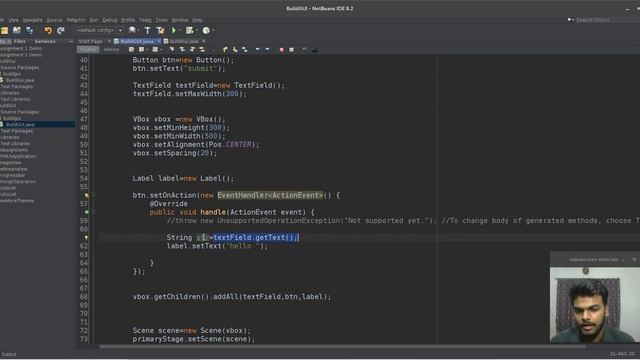Click the hint icon on the String str line

(x=86, y=238)
